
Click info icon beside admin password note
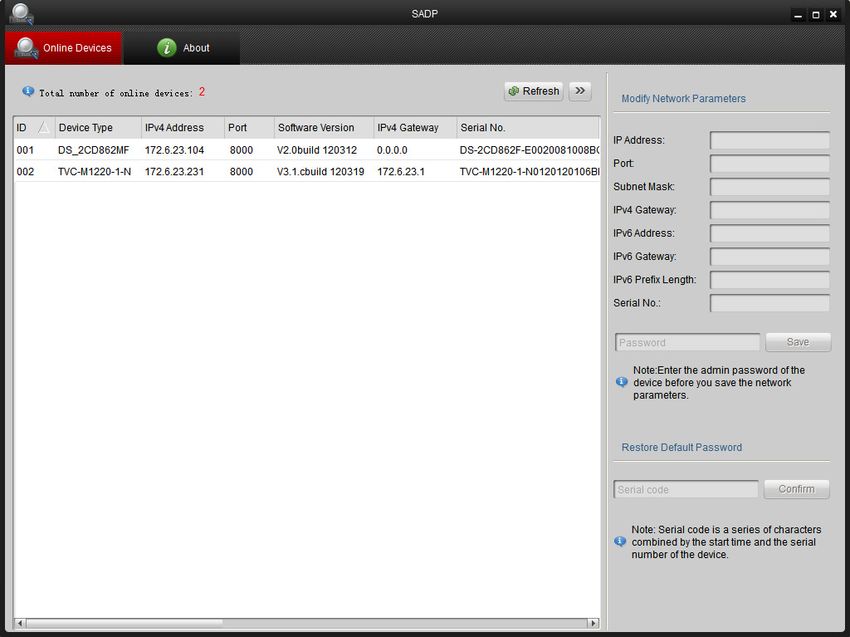point(622,382)
